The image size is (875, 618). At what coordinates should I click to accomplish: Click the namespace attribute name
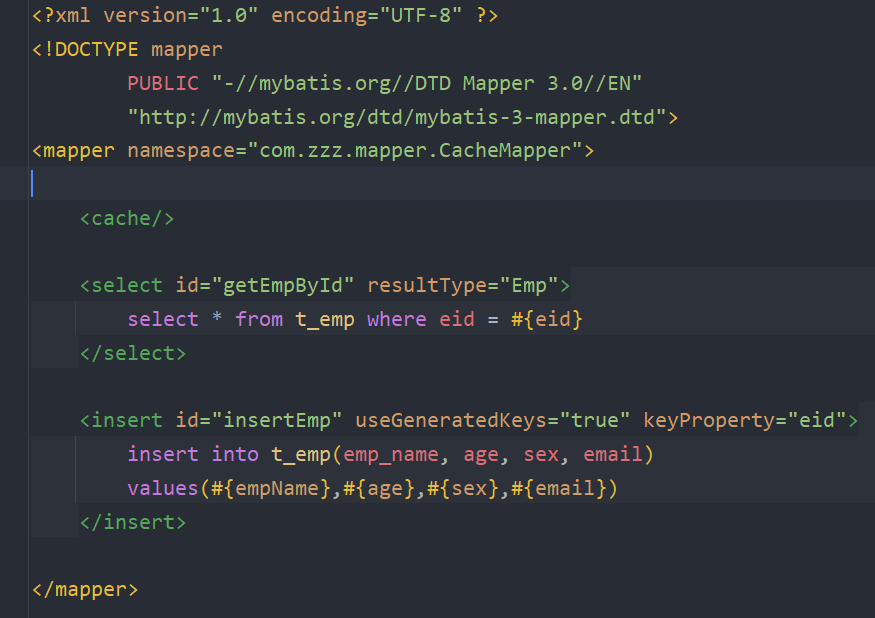pos(181,151)
